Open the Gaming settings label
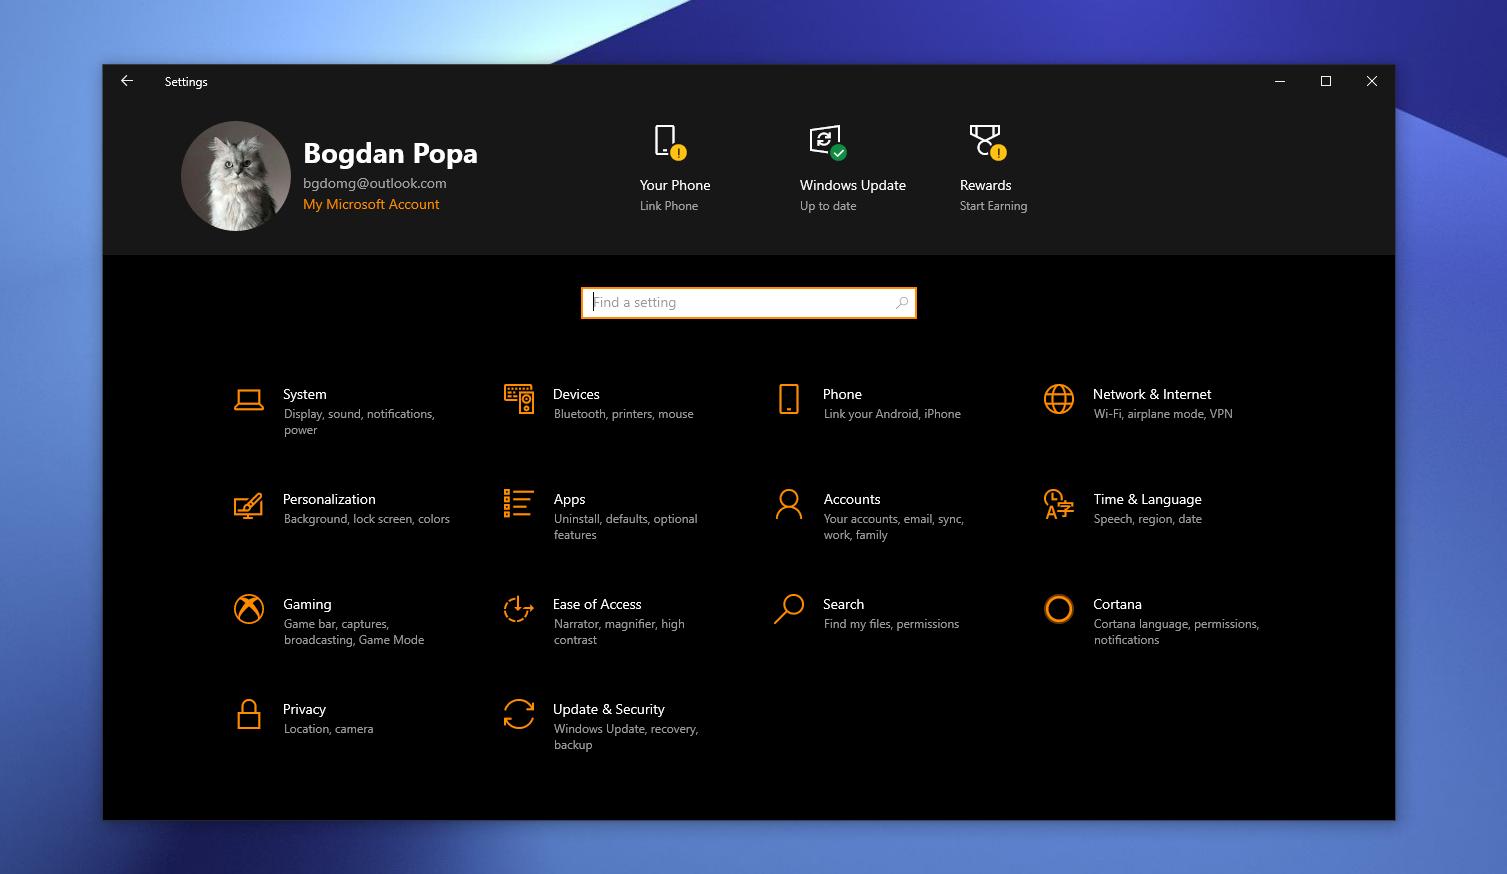The image size is (1507, 874). pos(307,605)
